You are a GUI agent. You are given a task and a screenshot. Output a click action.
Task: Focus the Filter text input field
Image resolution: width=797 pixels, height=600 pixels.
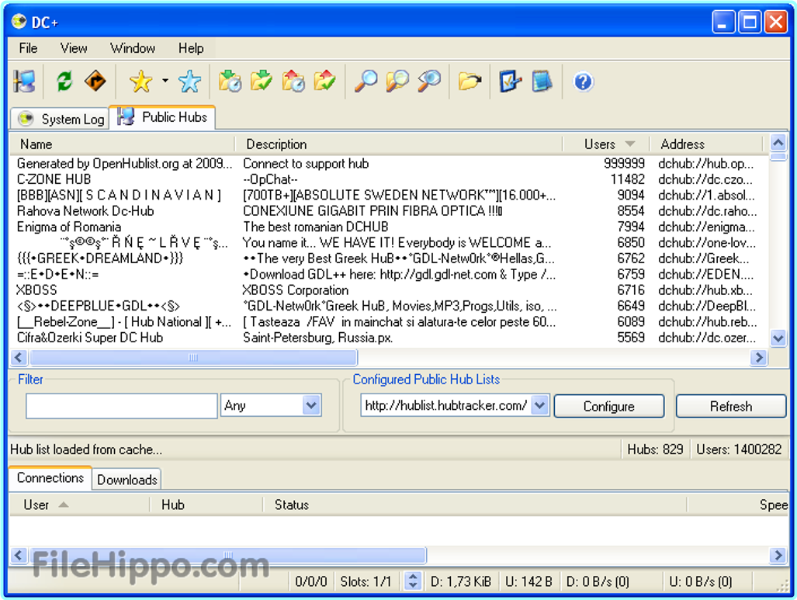(x=121, y=406)
